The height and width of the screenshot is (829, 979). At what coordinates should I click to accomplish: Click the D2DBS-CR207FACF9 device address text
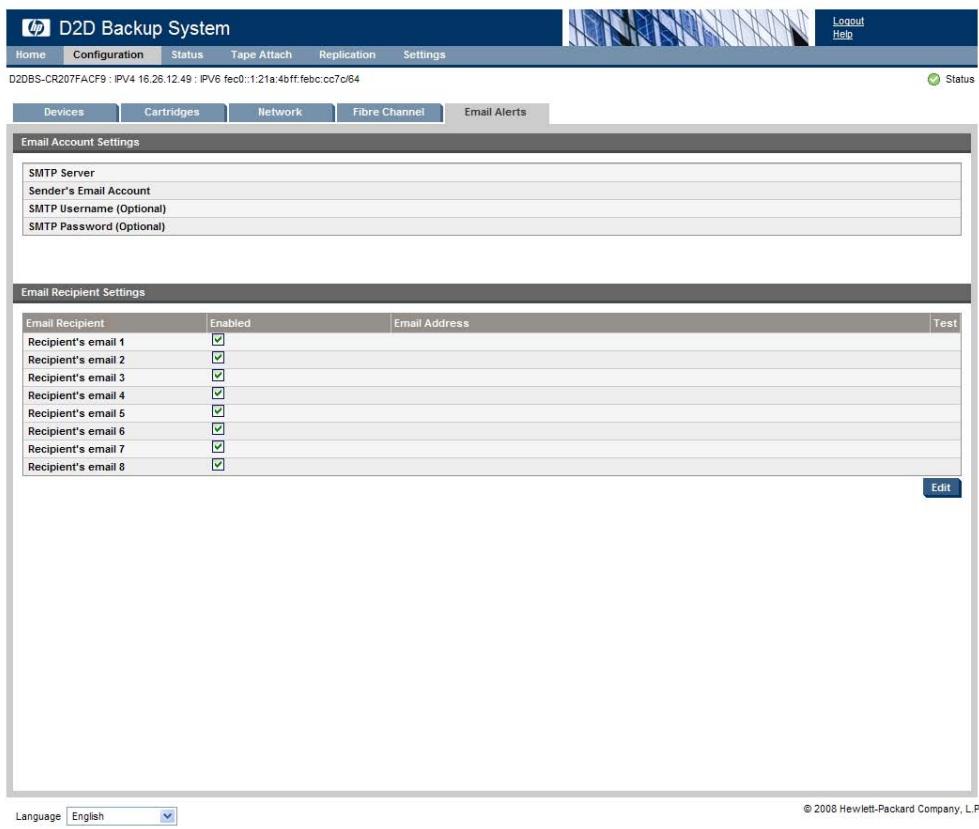point(184,79)
